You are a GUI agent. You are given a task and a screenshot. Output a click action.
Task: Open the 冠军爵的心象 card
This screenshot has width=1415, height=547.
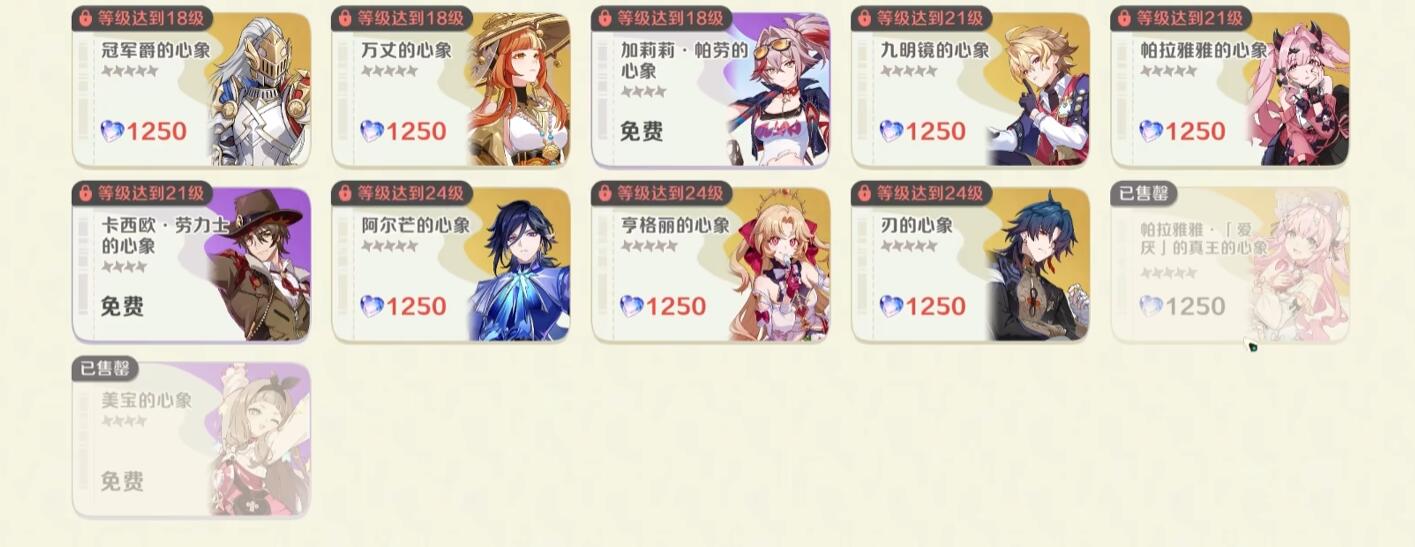pos(191,90)
